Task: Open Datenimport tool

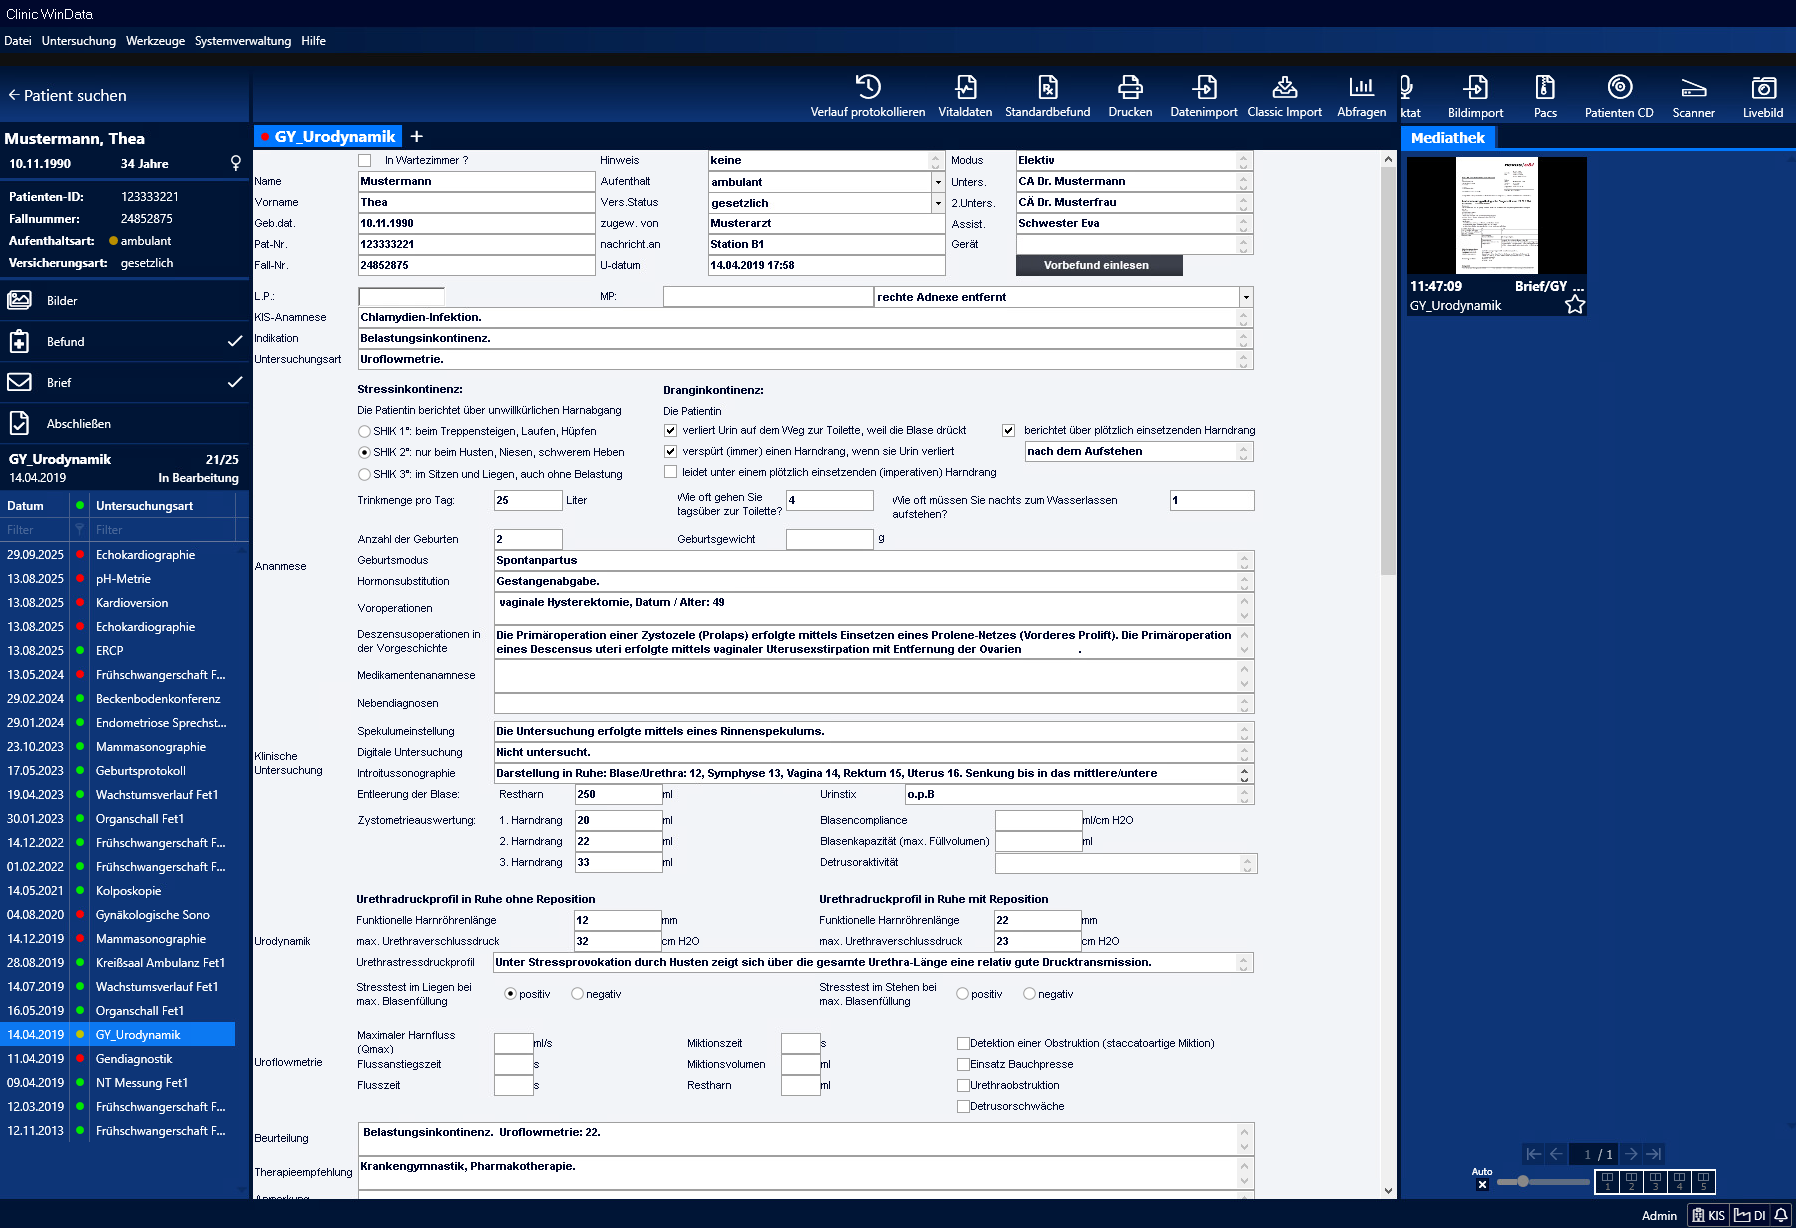Action: (x=1204, y=88)
